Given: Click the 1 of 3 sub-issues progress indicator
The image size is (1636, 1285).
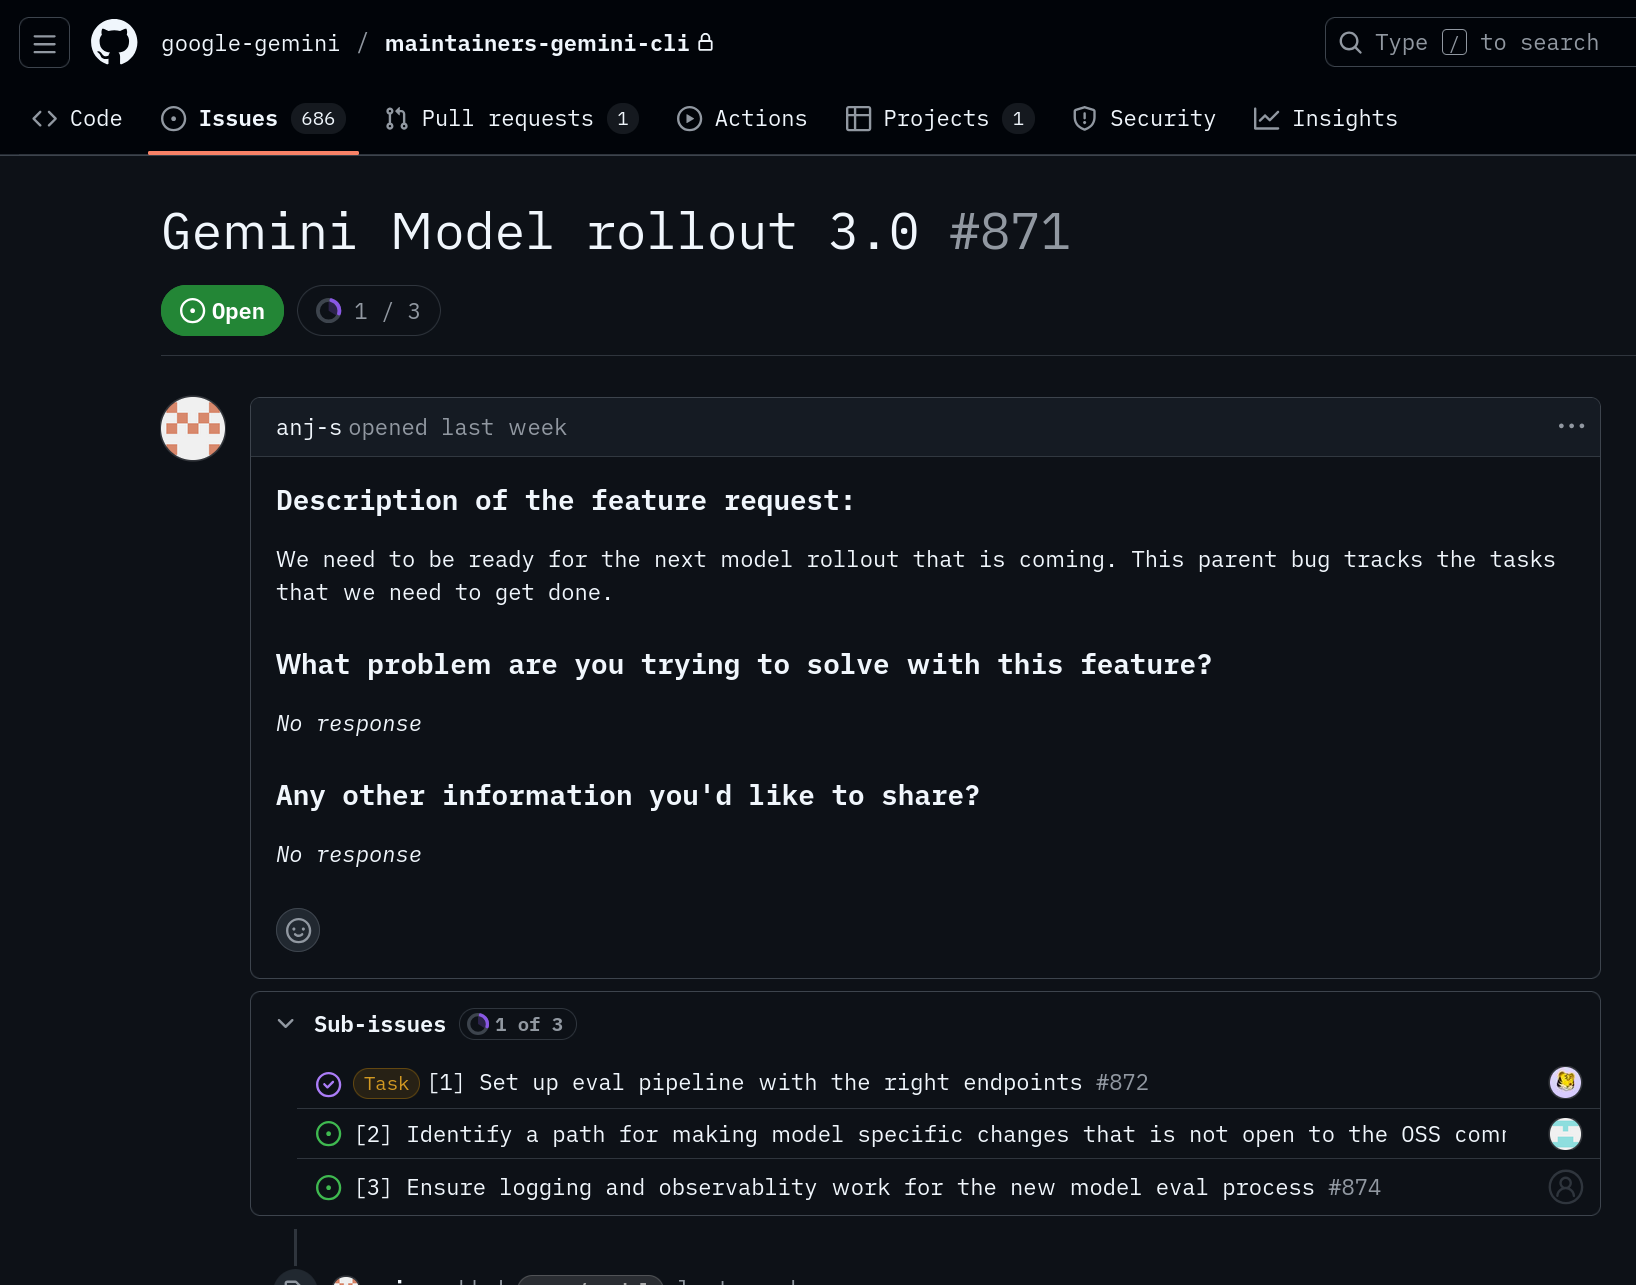Looking at the screenshot, I should tap(518, 1024).
